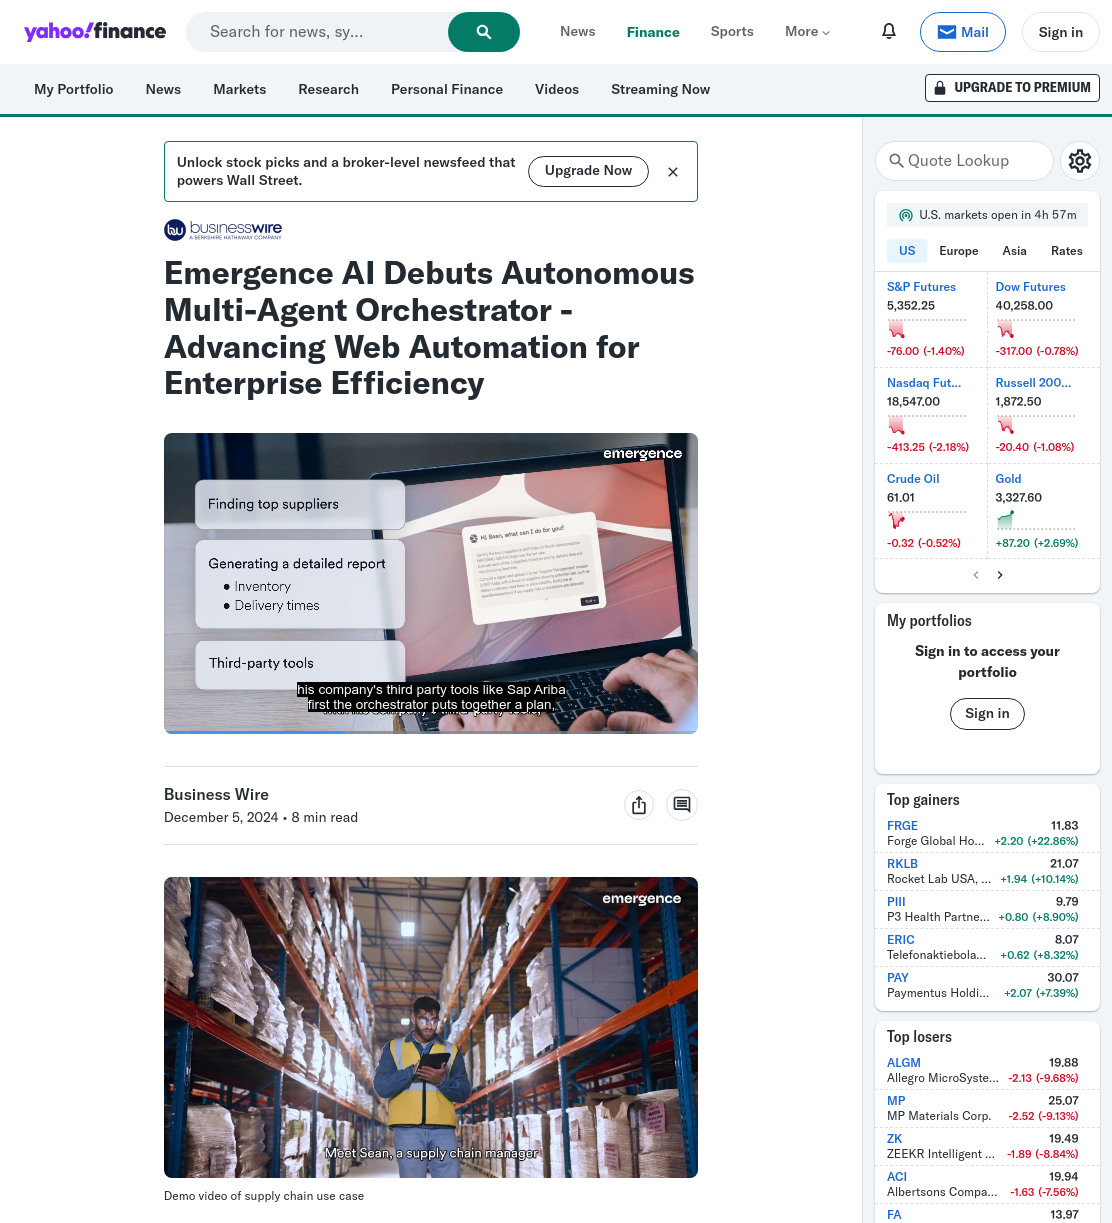Image resolution: width=1112 pixels, height=1223 pixels.
Task: Click the article share icon
Action: [x=639, y=805]
